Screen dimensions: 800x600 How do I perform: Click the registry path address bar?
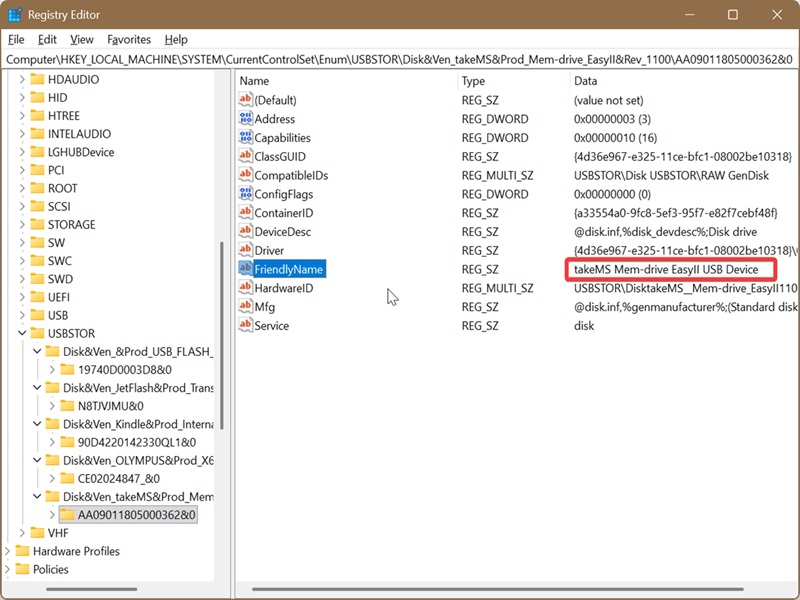click(399, 60)
